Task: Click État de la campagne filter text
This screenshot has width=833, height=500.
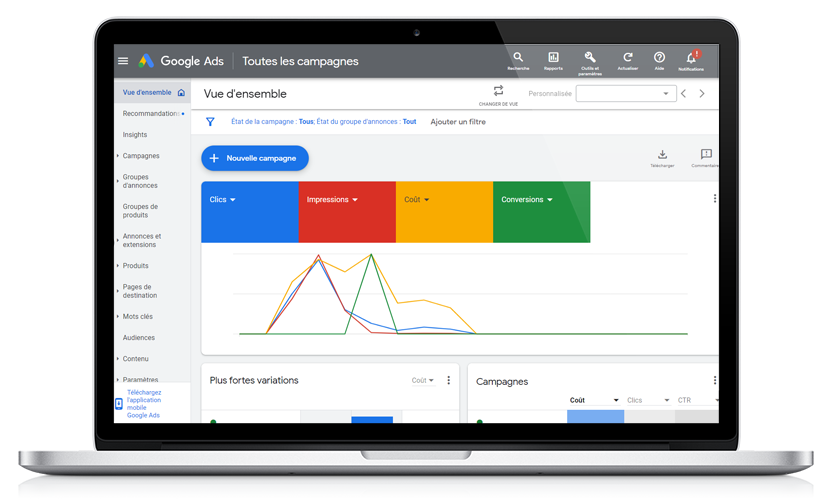Action: (272, 122)
